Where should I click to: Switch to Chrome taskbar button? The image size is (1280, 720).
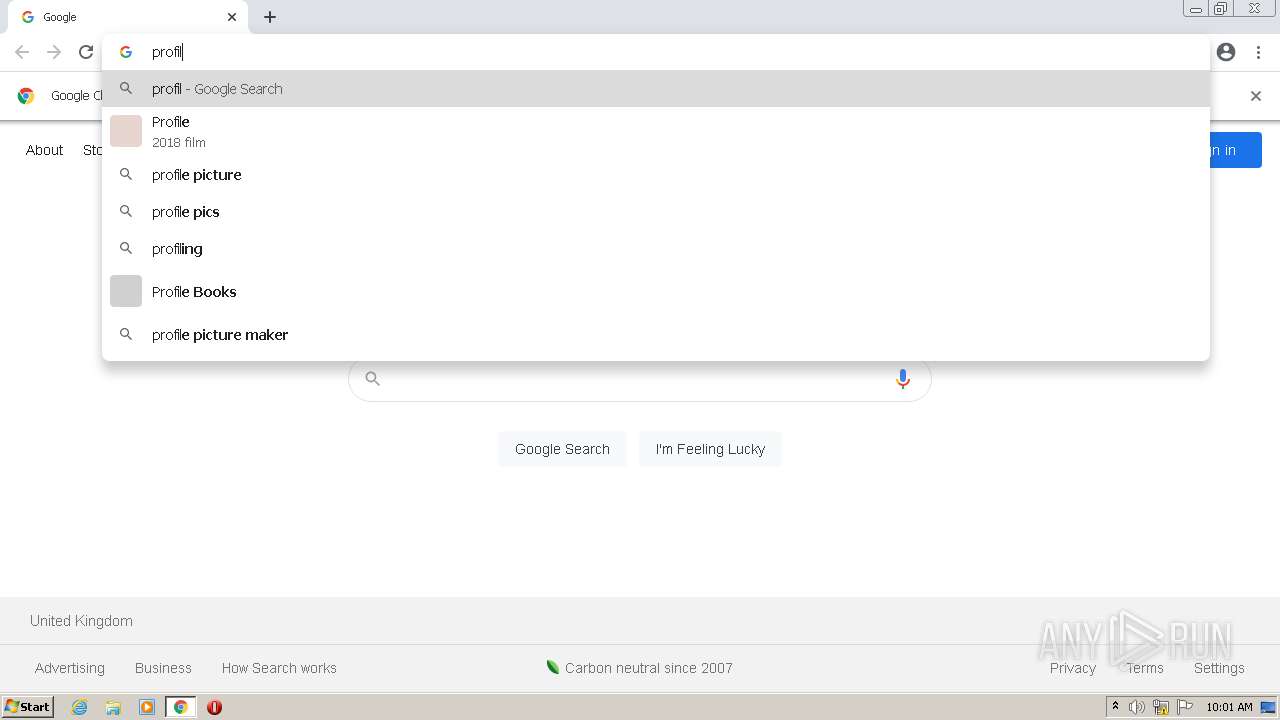pos(180,707)
